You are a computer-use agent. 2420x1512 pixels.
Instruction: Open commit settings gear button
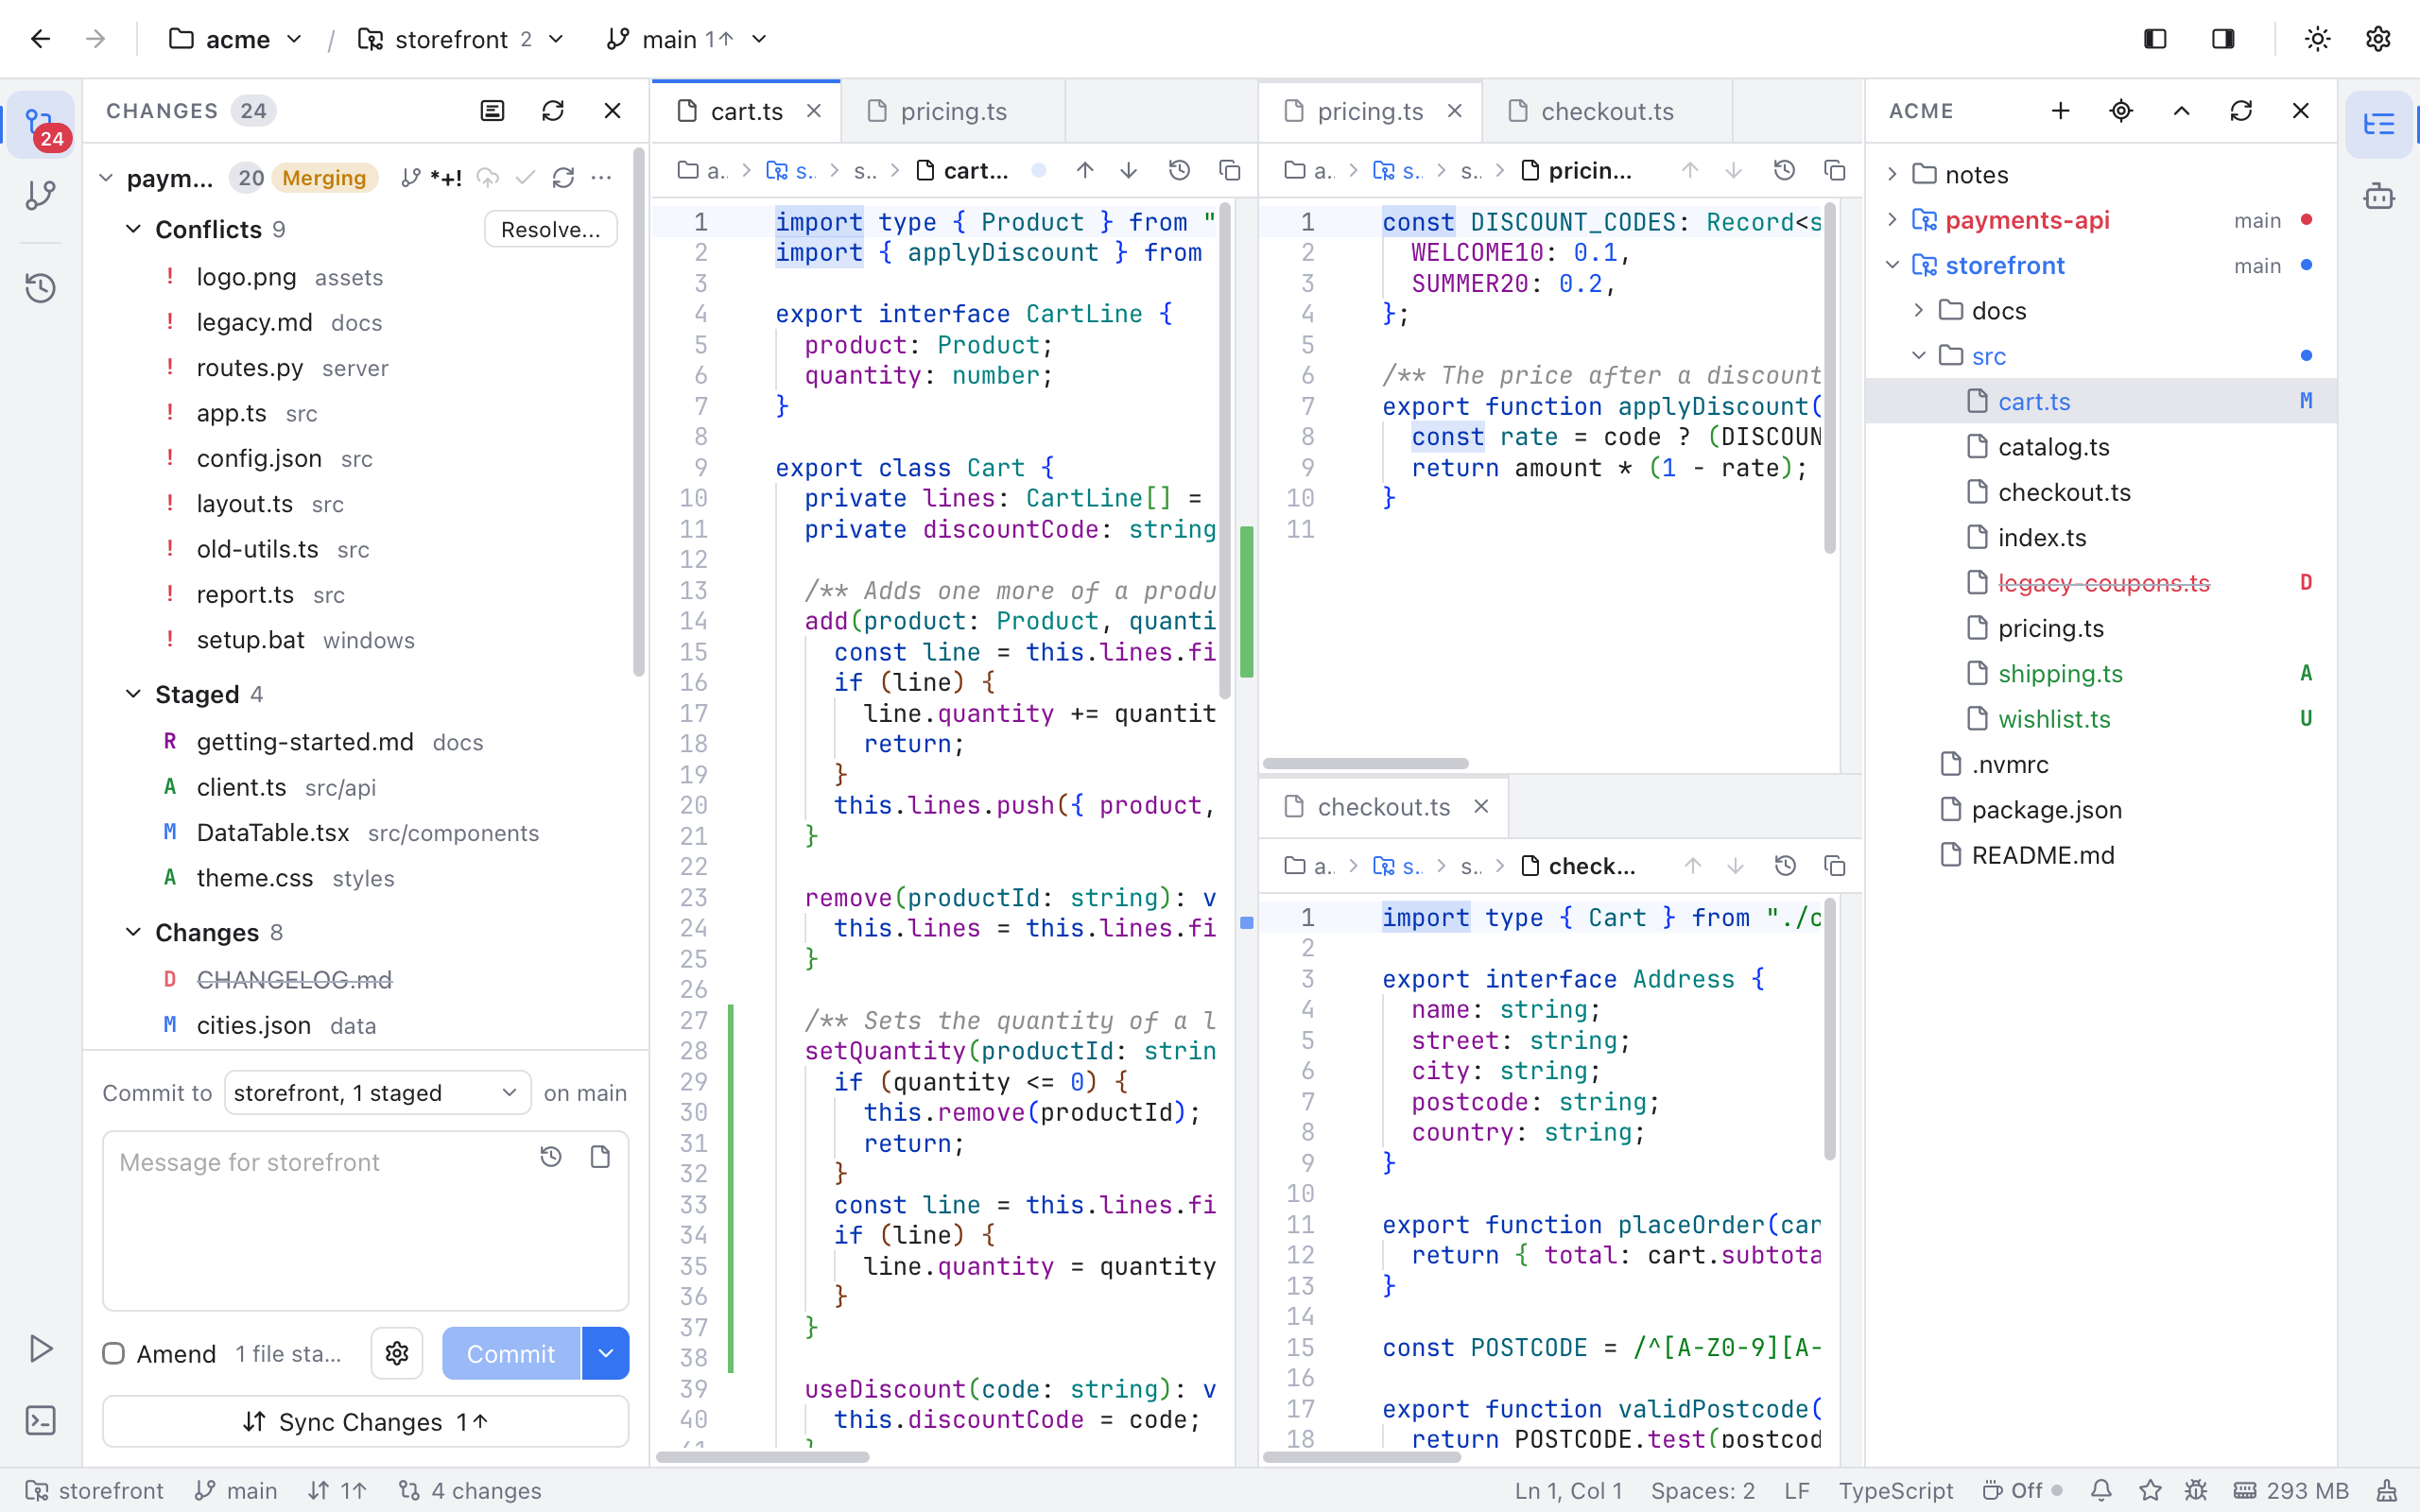click(x=397, y=1353)
